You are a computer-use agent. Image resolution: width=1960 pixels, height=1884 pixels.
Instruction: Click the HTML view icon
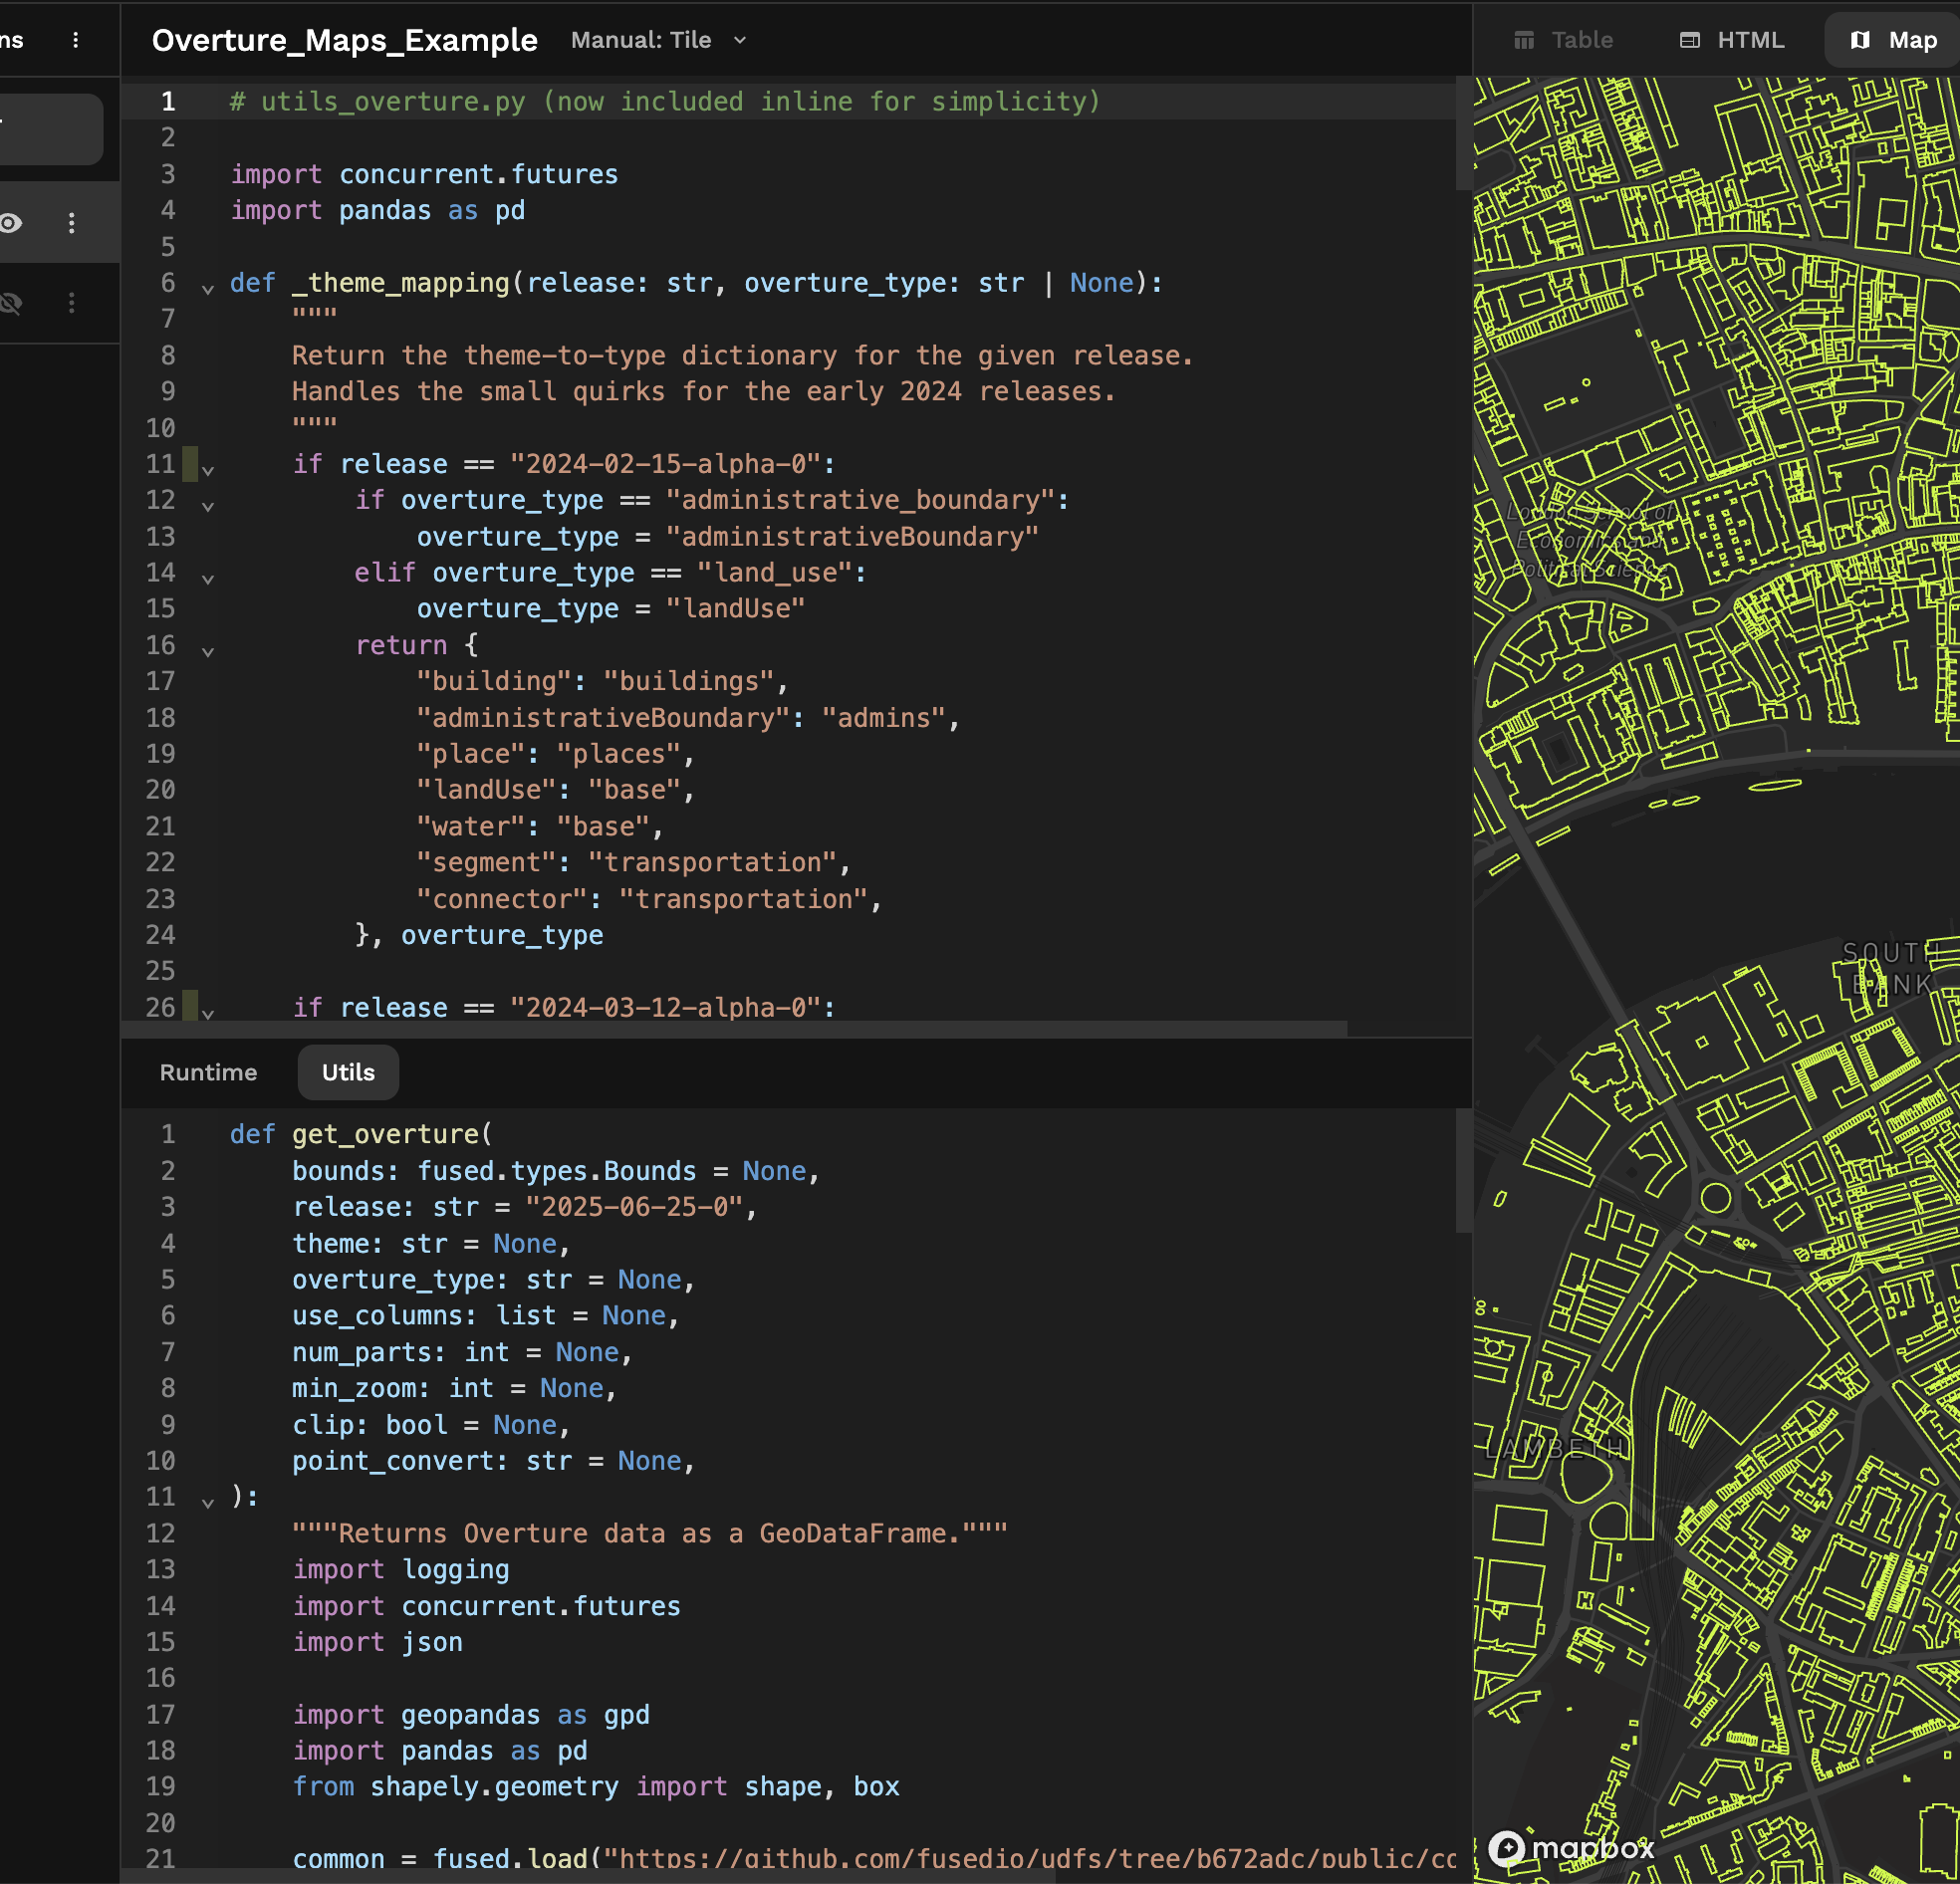pyautogui.click(x=1690, y=40)
